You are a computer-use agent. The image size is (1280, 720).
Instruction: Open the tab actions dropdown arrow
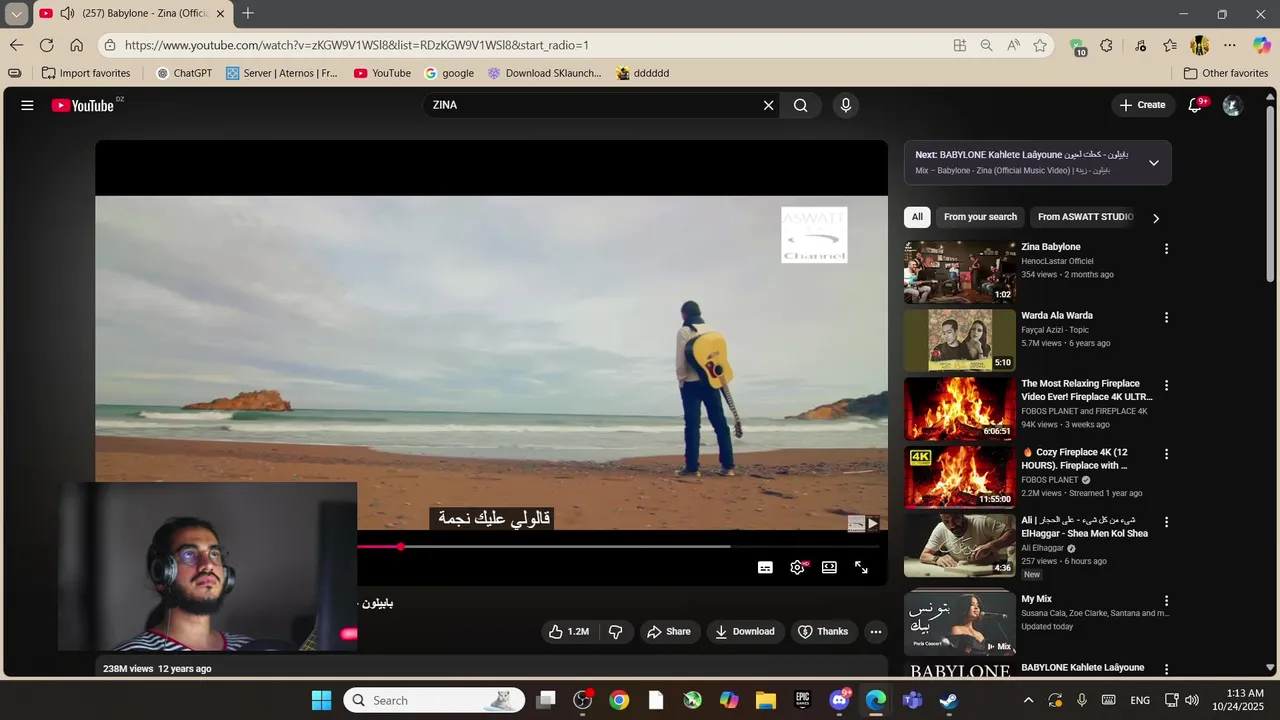(x=17, y=14)
